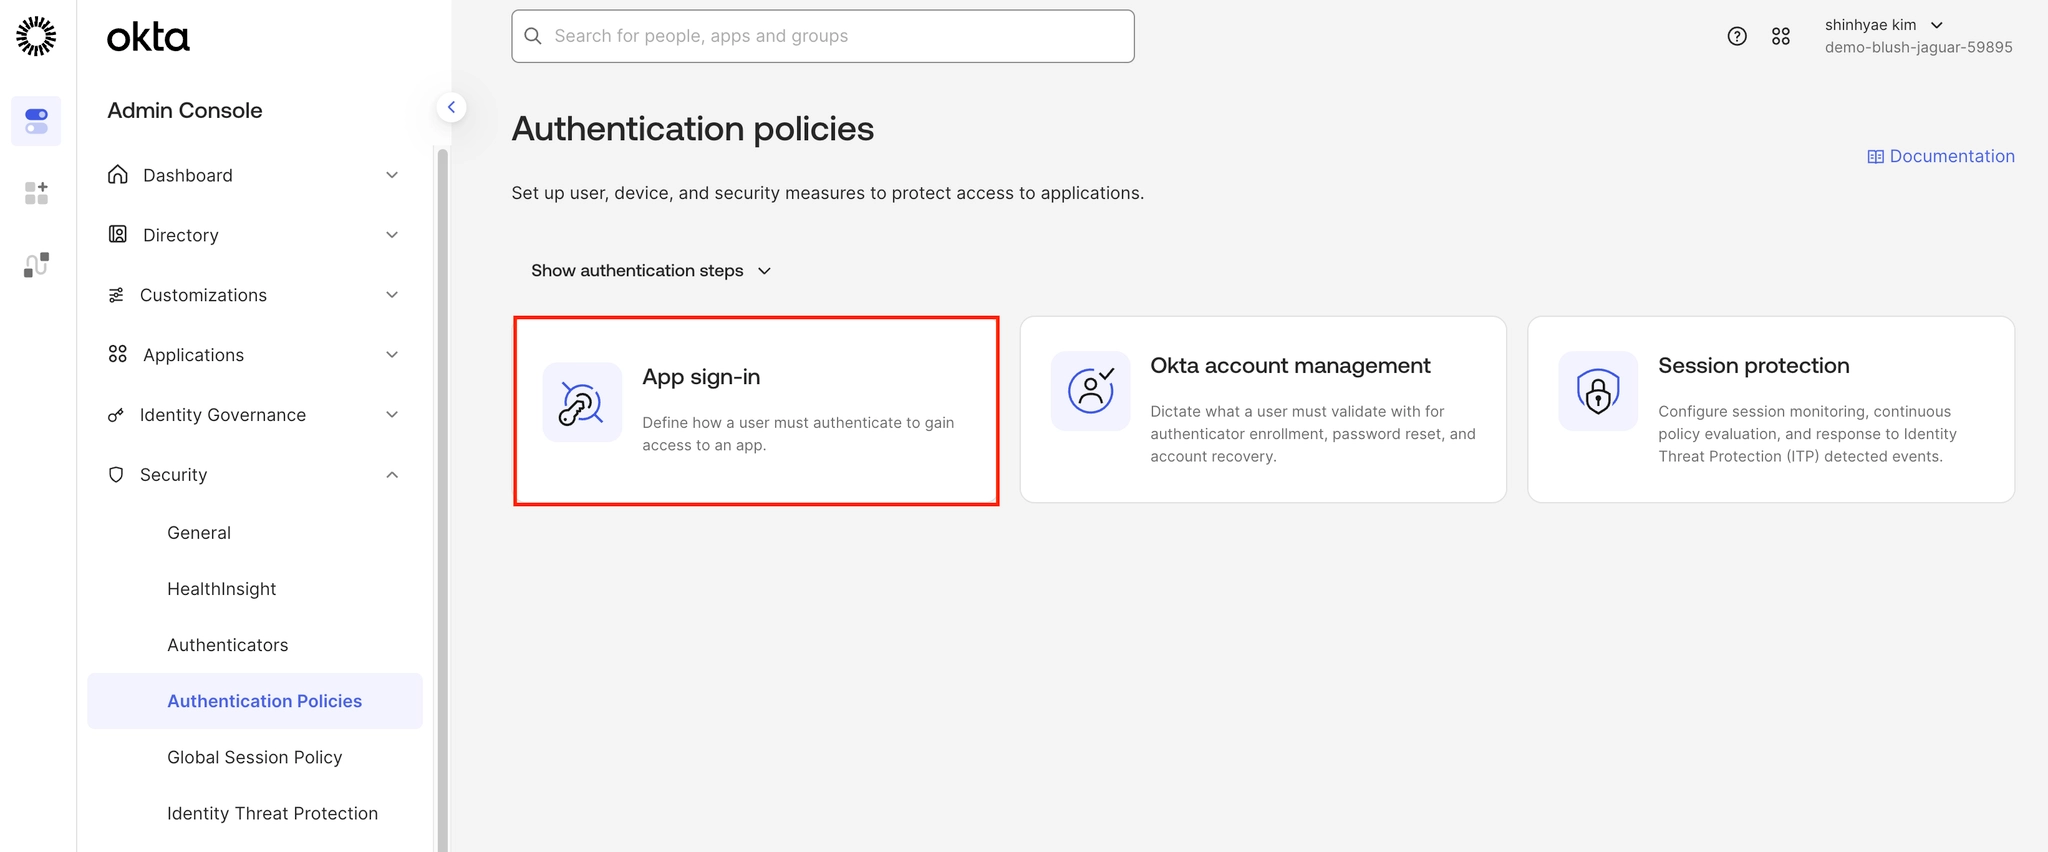The image size is (2048, 852).
Task: Expand the Directory menu chevron
Action: click(x=392, y=235)
